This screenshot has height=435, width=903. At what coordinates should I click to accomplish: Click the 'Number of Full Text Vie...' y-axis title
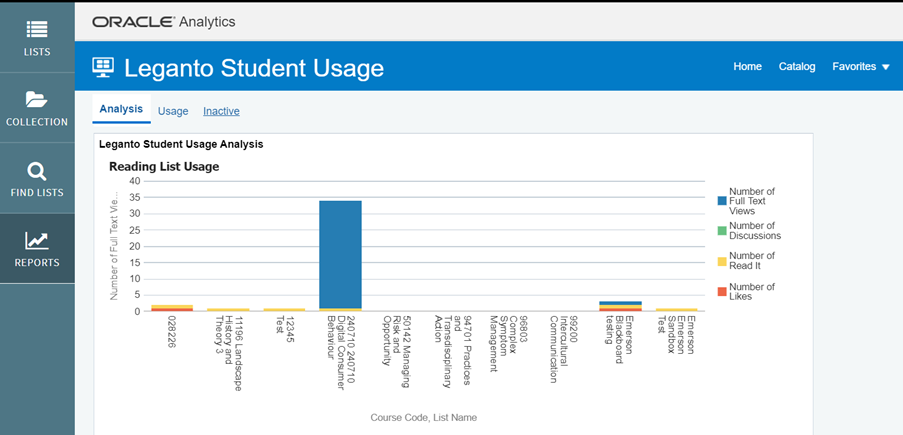pos(114,247)
